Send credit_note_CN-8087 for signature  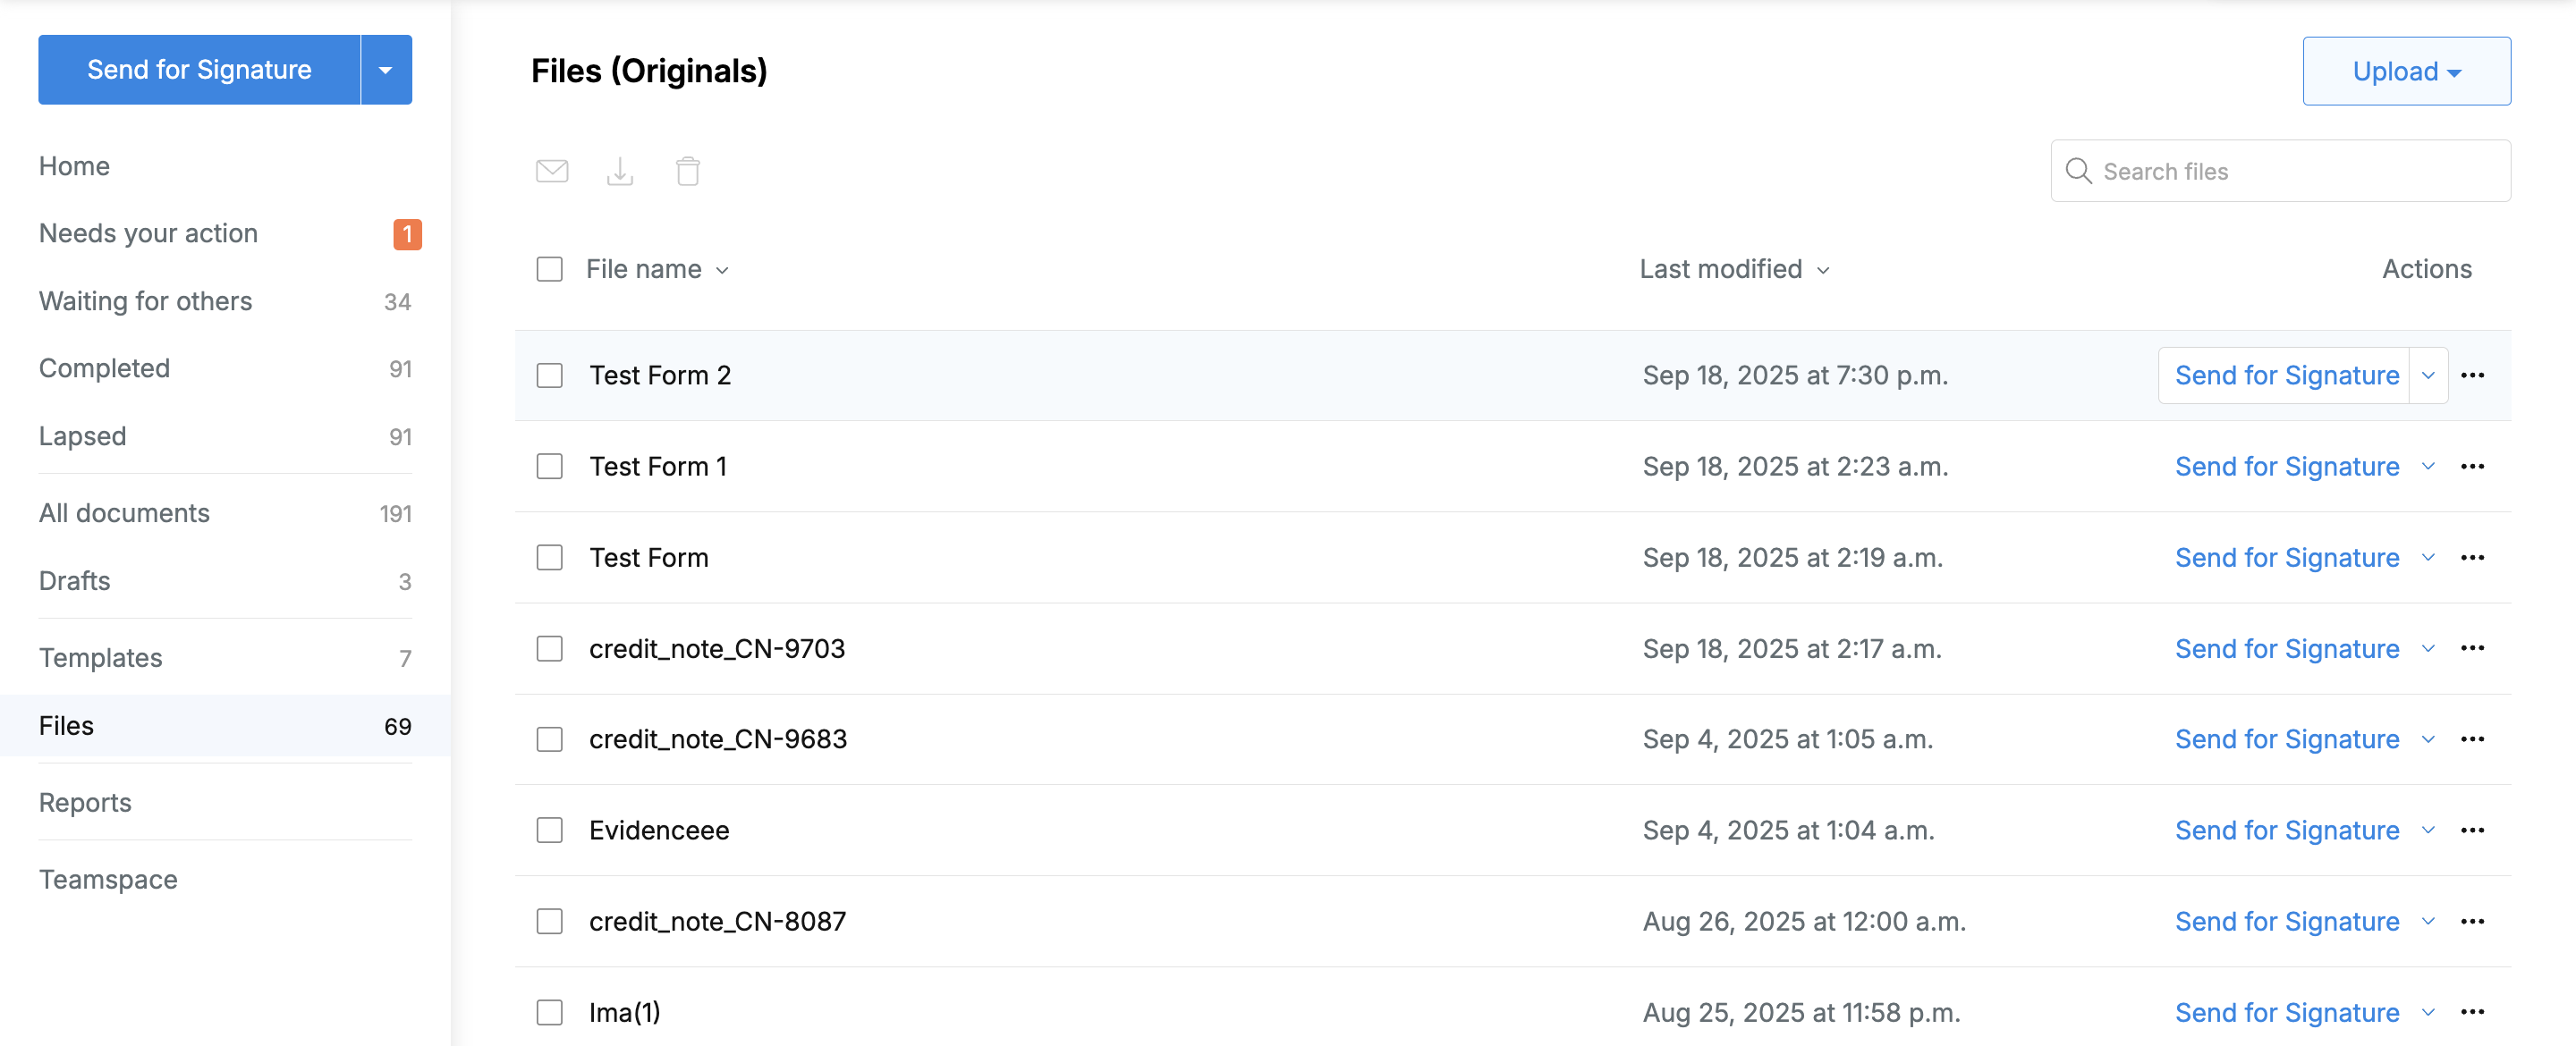click(2286, 921)
